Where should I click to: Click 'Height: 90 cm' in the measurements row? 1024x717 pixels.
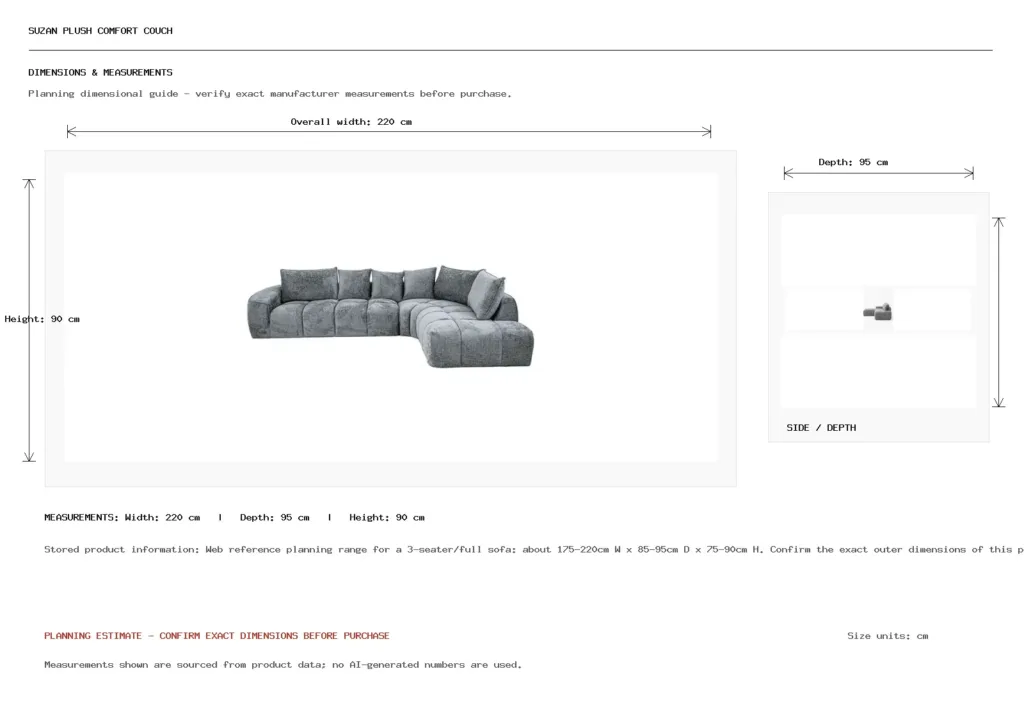coord(387,517)
